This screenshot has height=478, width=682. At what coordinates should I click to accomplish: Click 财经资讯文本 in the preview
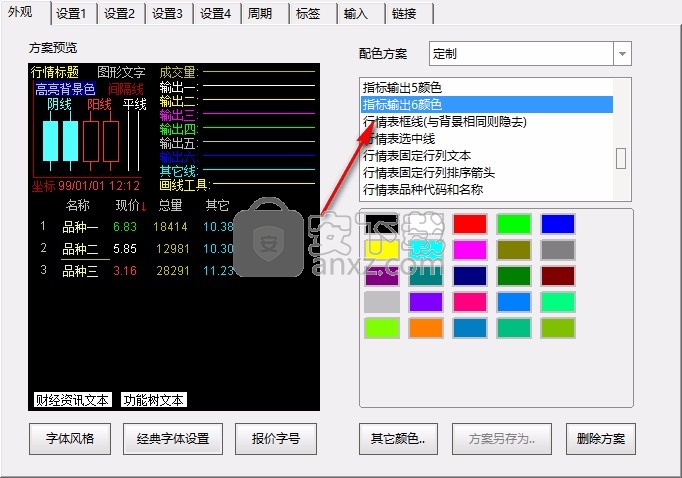point(73,400)
